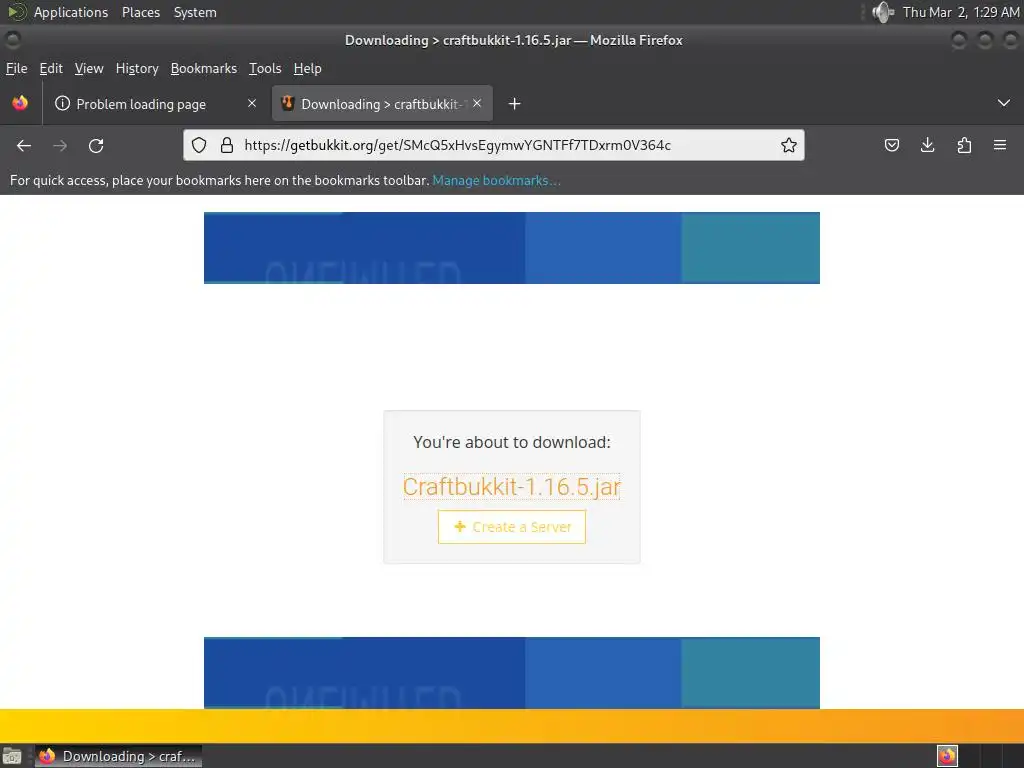The width and height of the screenshot is (1024, 768).
Task: Click the volume speaker icon
Action: click(x=883, y=12)
